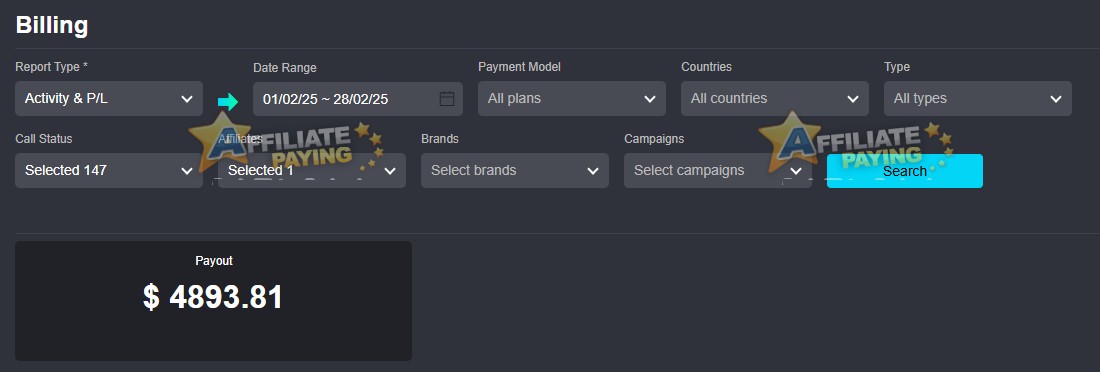
Task: Expand the Payment Model dropdown All plans
Action: point(572,98)
